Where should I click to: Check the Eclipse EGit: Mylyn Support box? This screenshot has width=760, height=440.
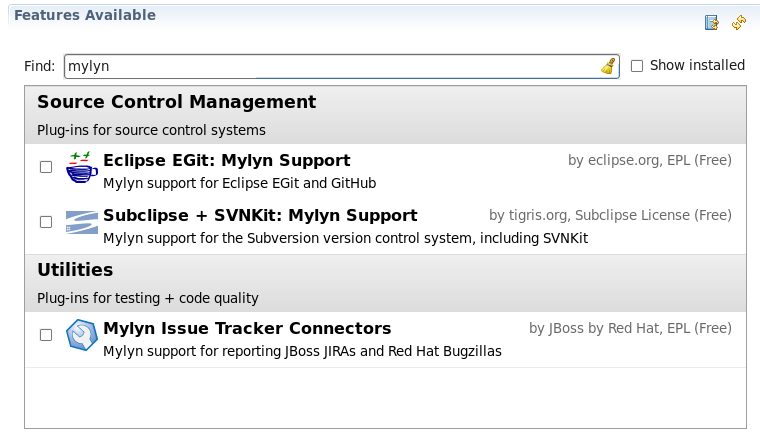pos(46,167)
